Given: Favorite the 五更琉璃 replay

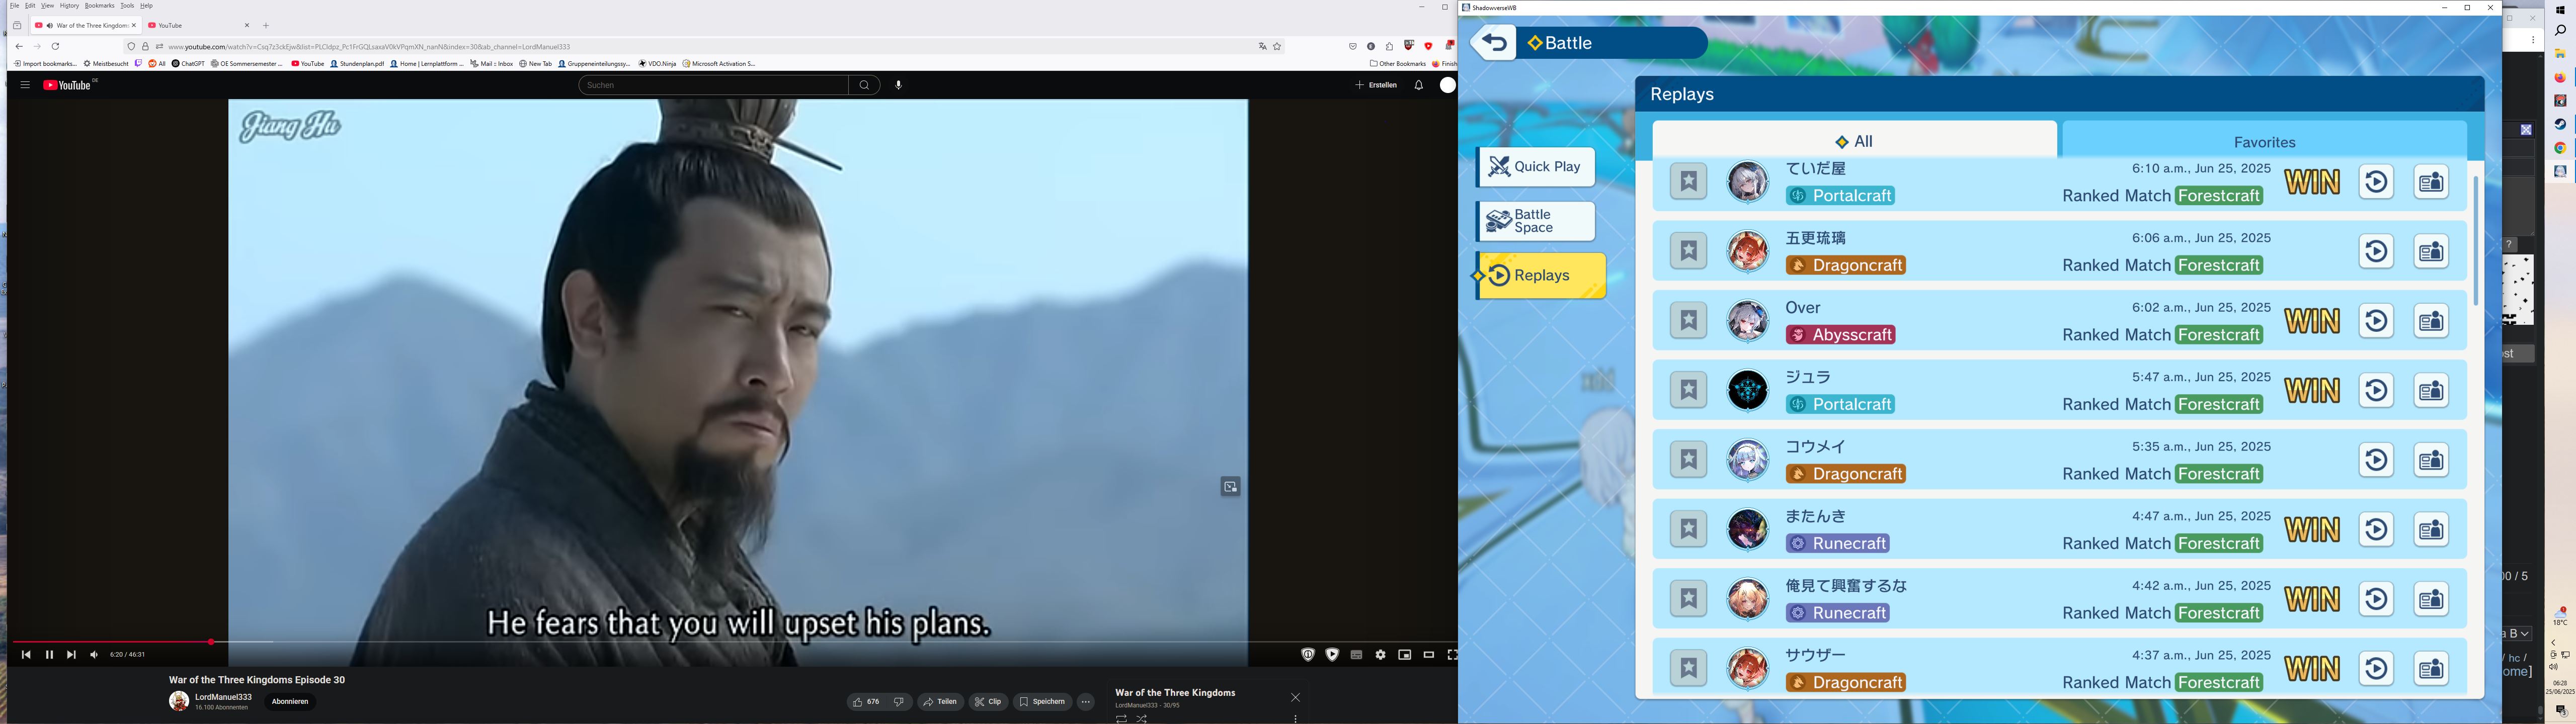Looking at the screenshot, I should coord(1689,251).
